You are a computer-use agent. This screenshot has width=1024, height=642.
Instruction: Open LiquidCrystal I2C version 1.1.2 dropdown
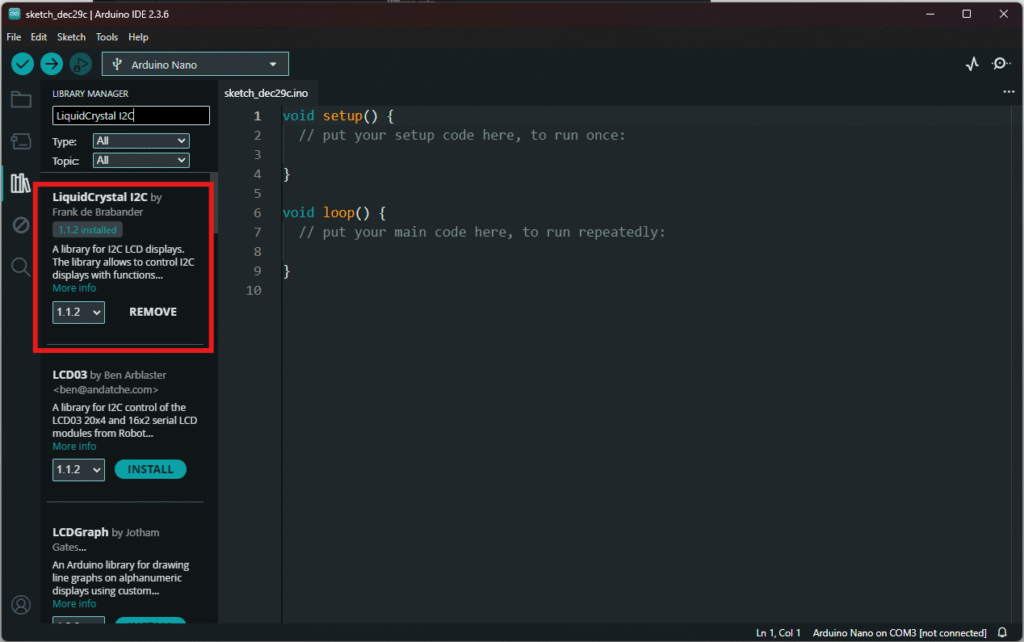point(78,312)
